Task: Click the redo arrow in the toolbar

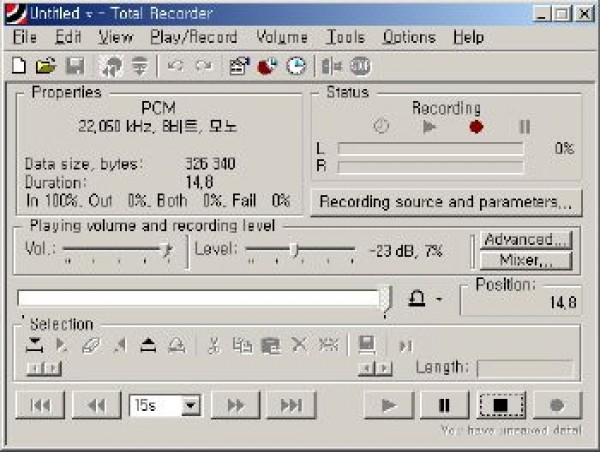Action: (204, 66)
